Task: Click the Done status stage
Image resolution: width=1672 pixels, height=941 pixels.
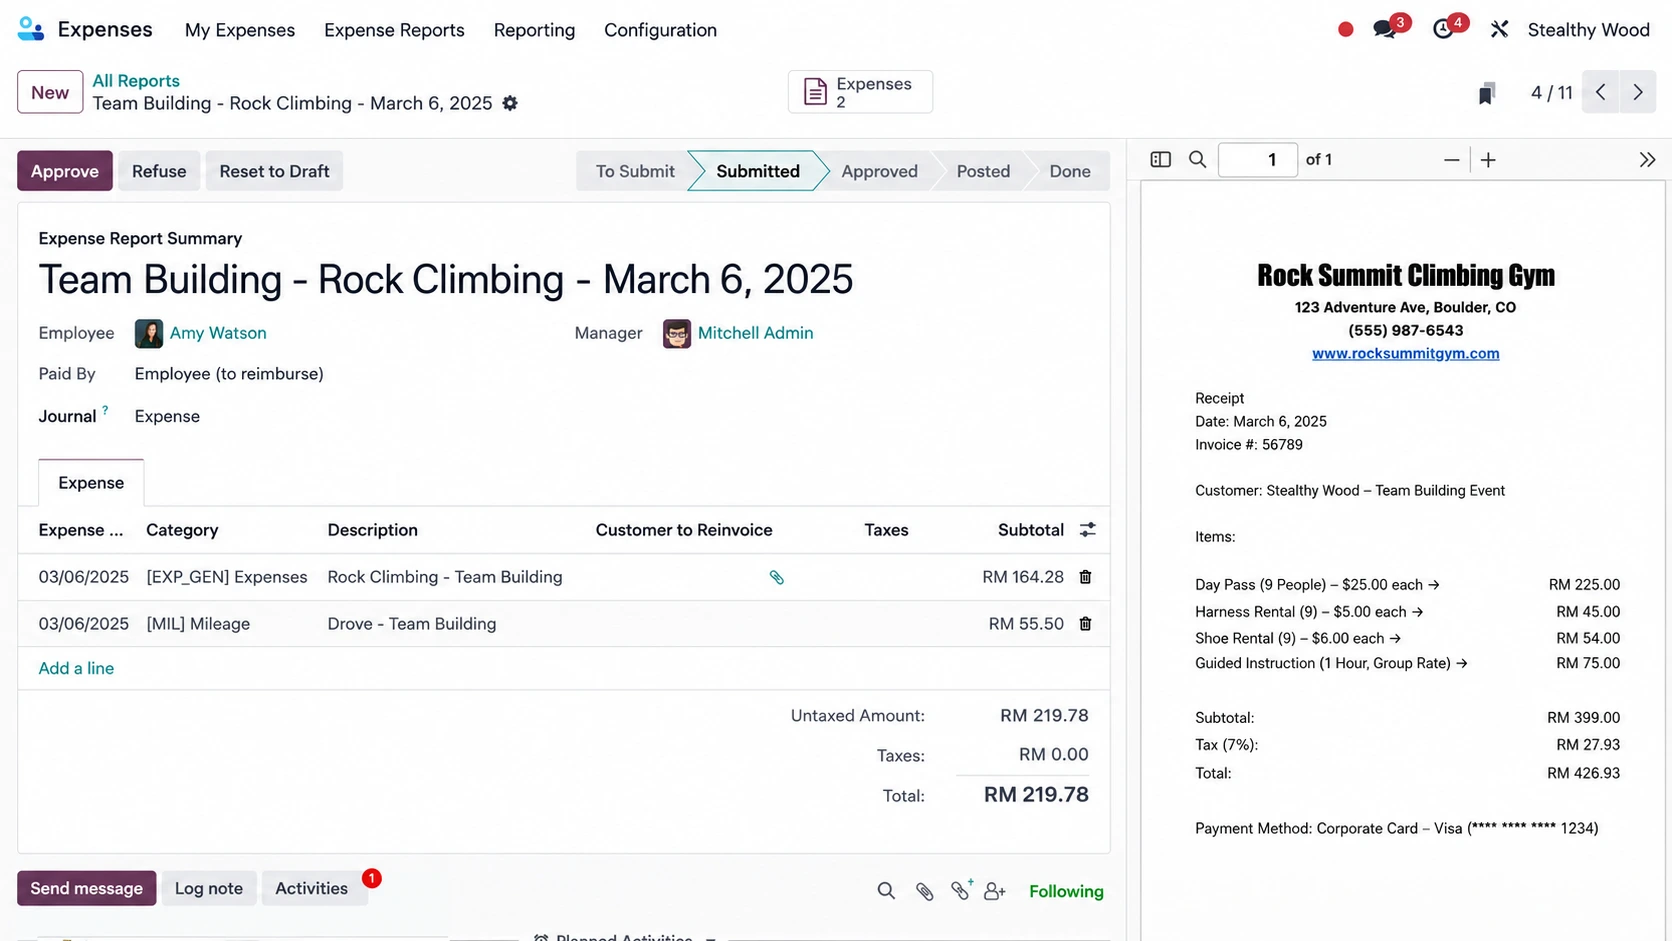Action: pos(1070,171)
